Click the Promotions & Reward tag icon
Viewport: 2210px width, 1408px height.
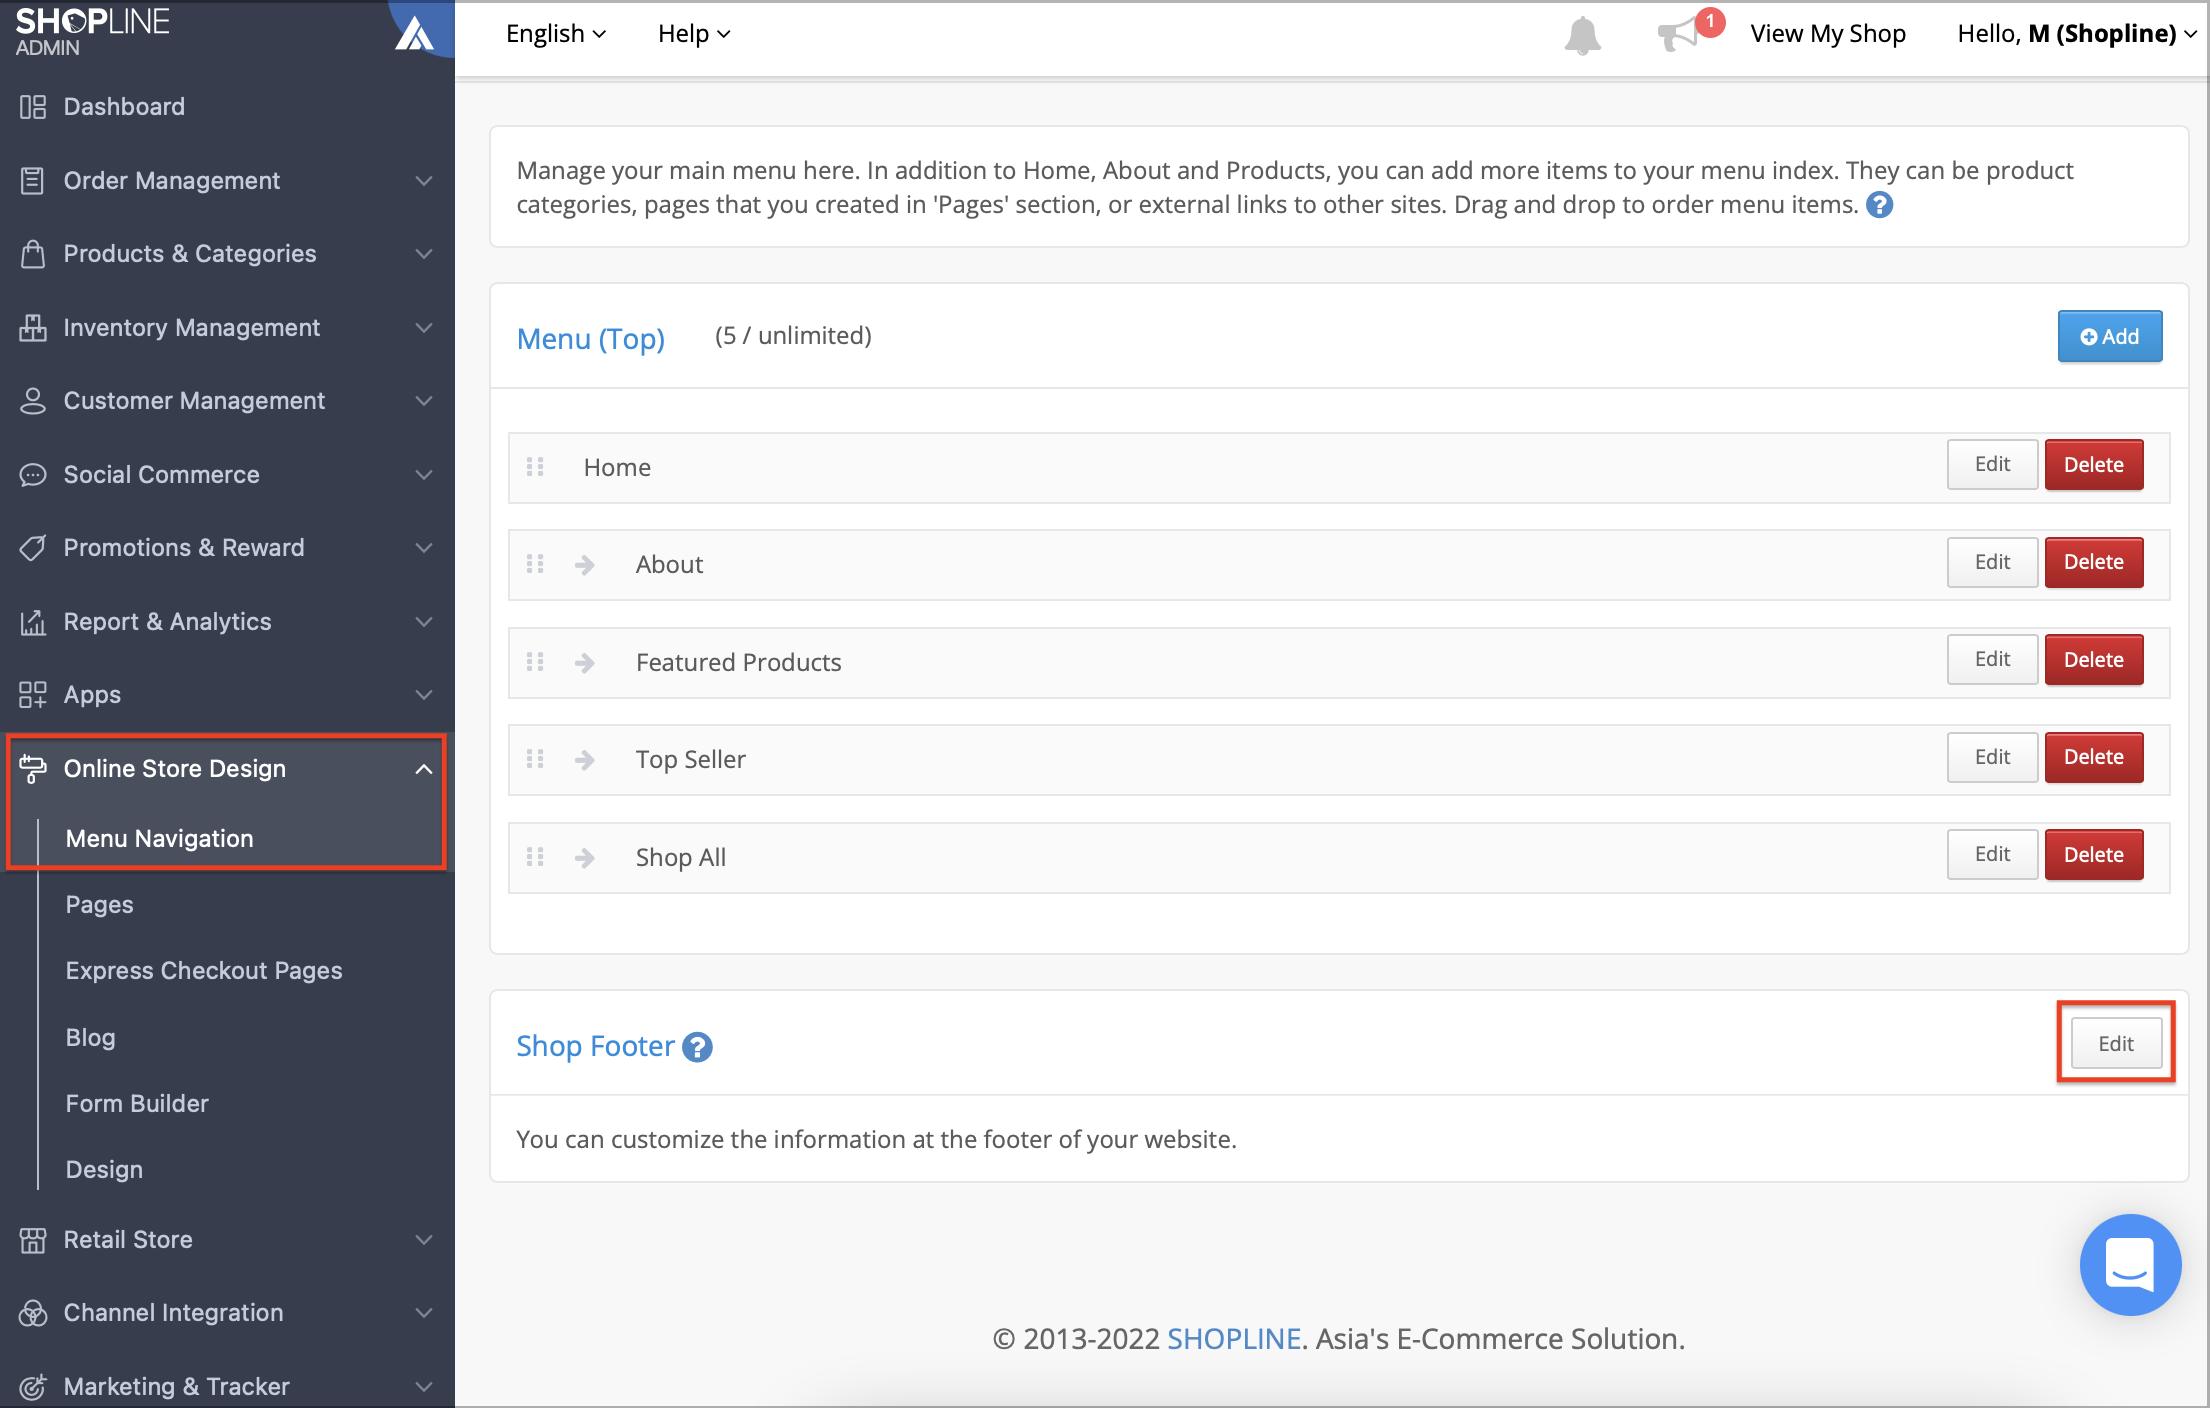(33, 548)
